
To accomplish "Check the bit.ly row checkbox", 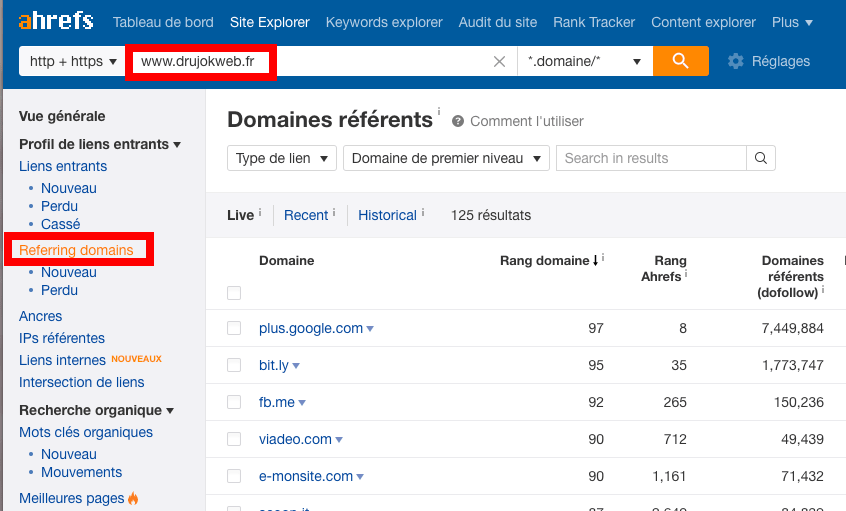I will (234, 365).
